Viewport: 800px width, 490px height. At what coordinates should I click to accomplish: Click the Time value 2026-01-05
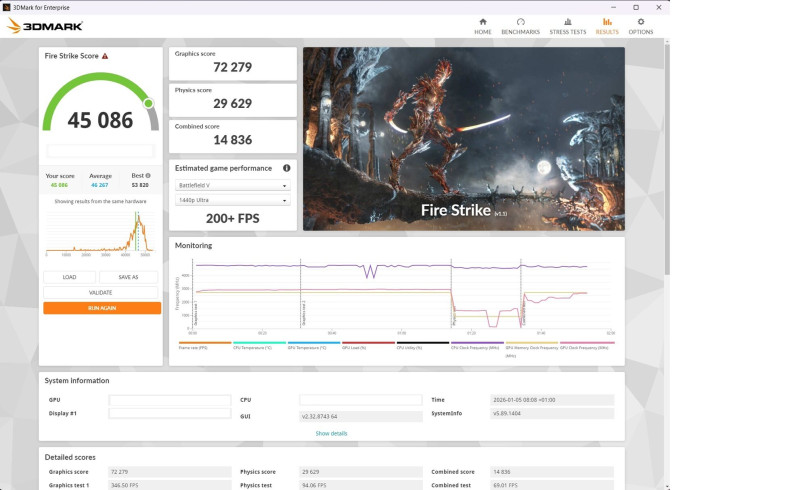[x=552, y=400]
